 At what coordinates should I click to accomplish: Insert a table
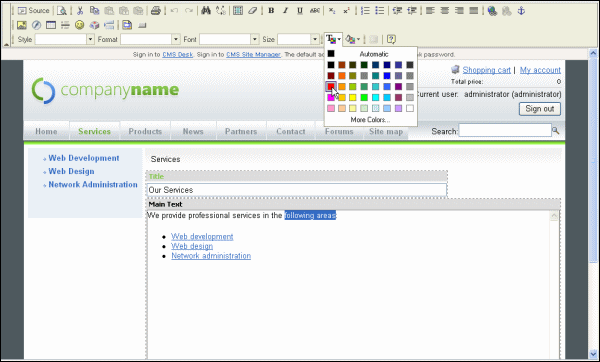point(51,25)
